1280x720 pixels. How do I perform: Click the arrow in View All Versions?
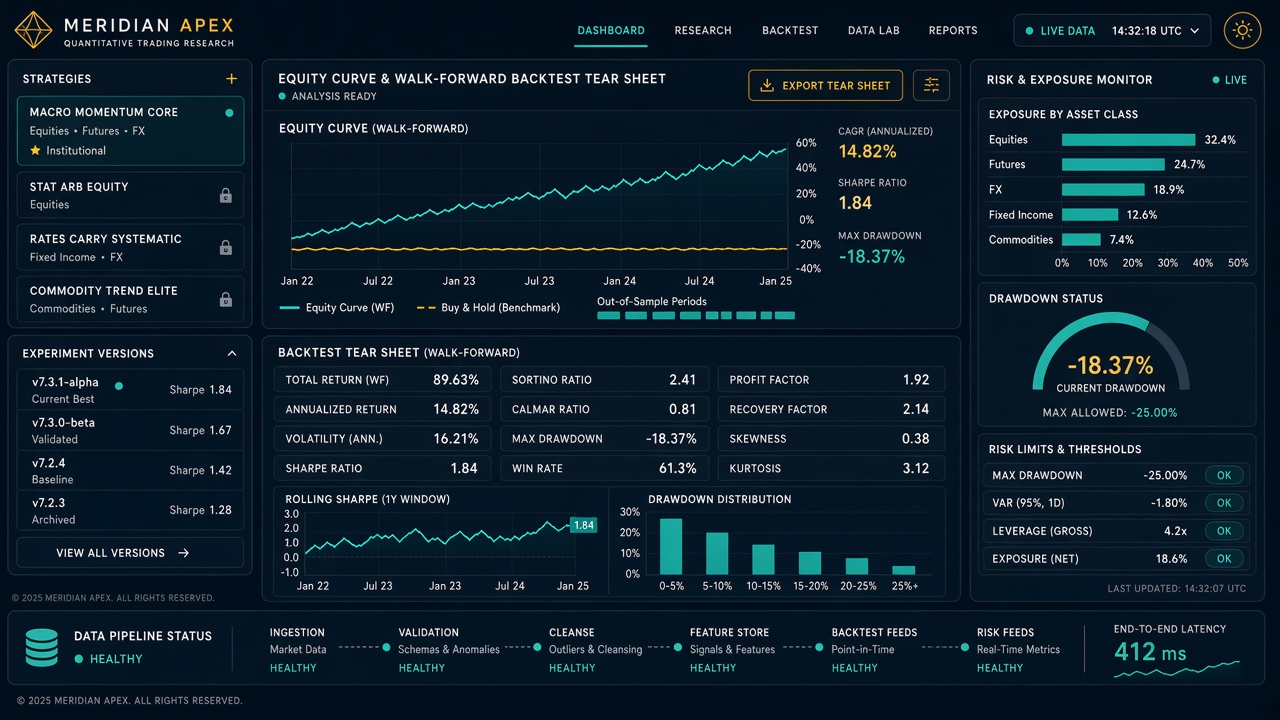tap(183, 553)
